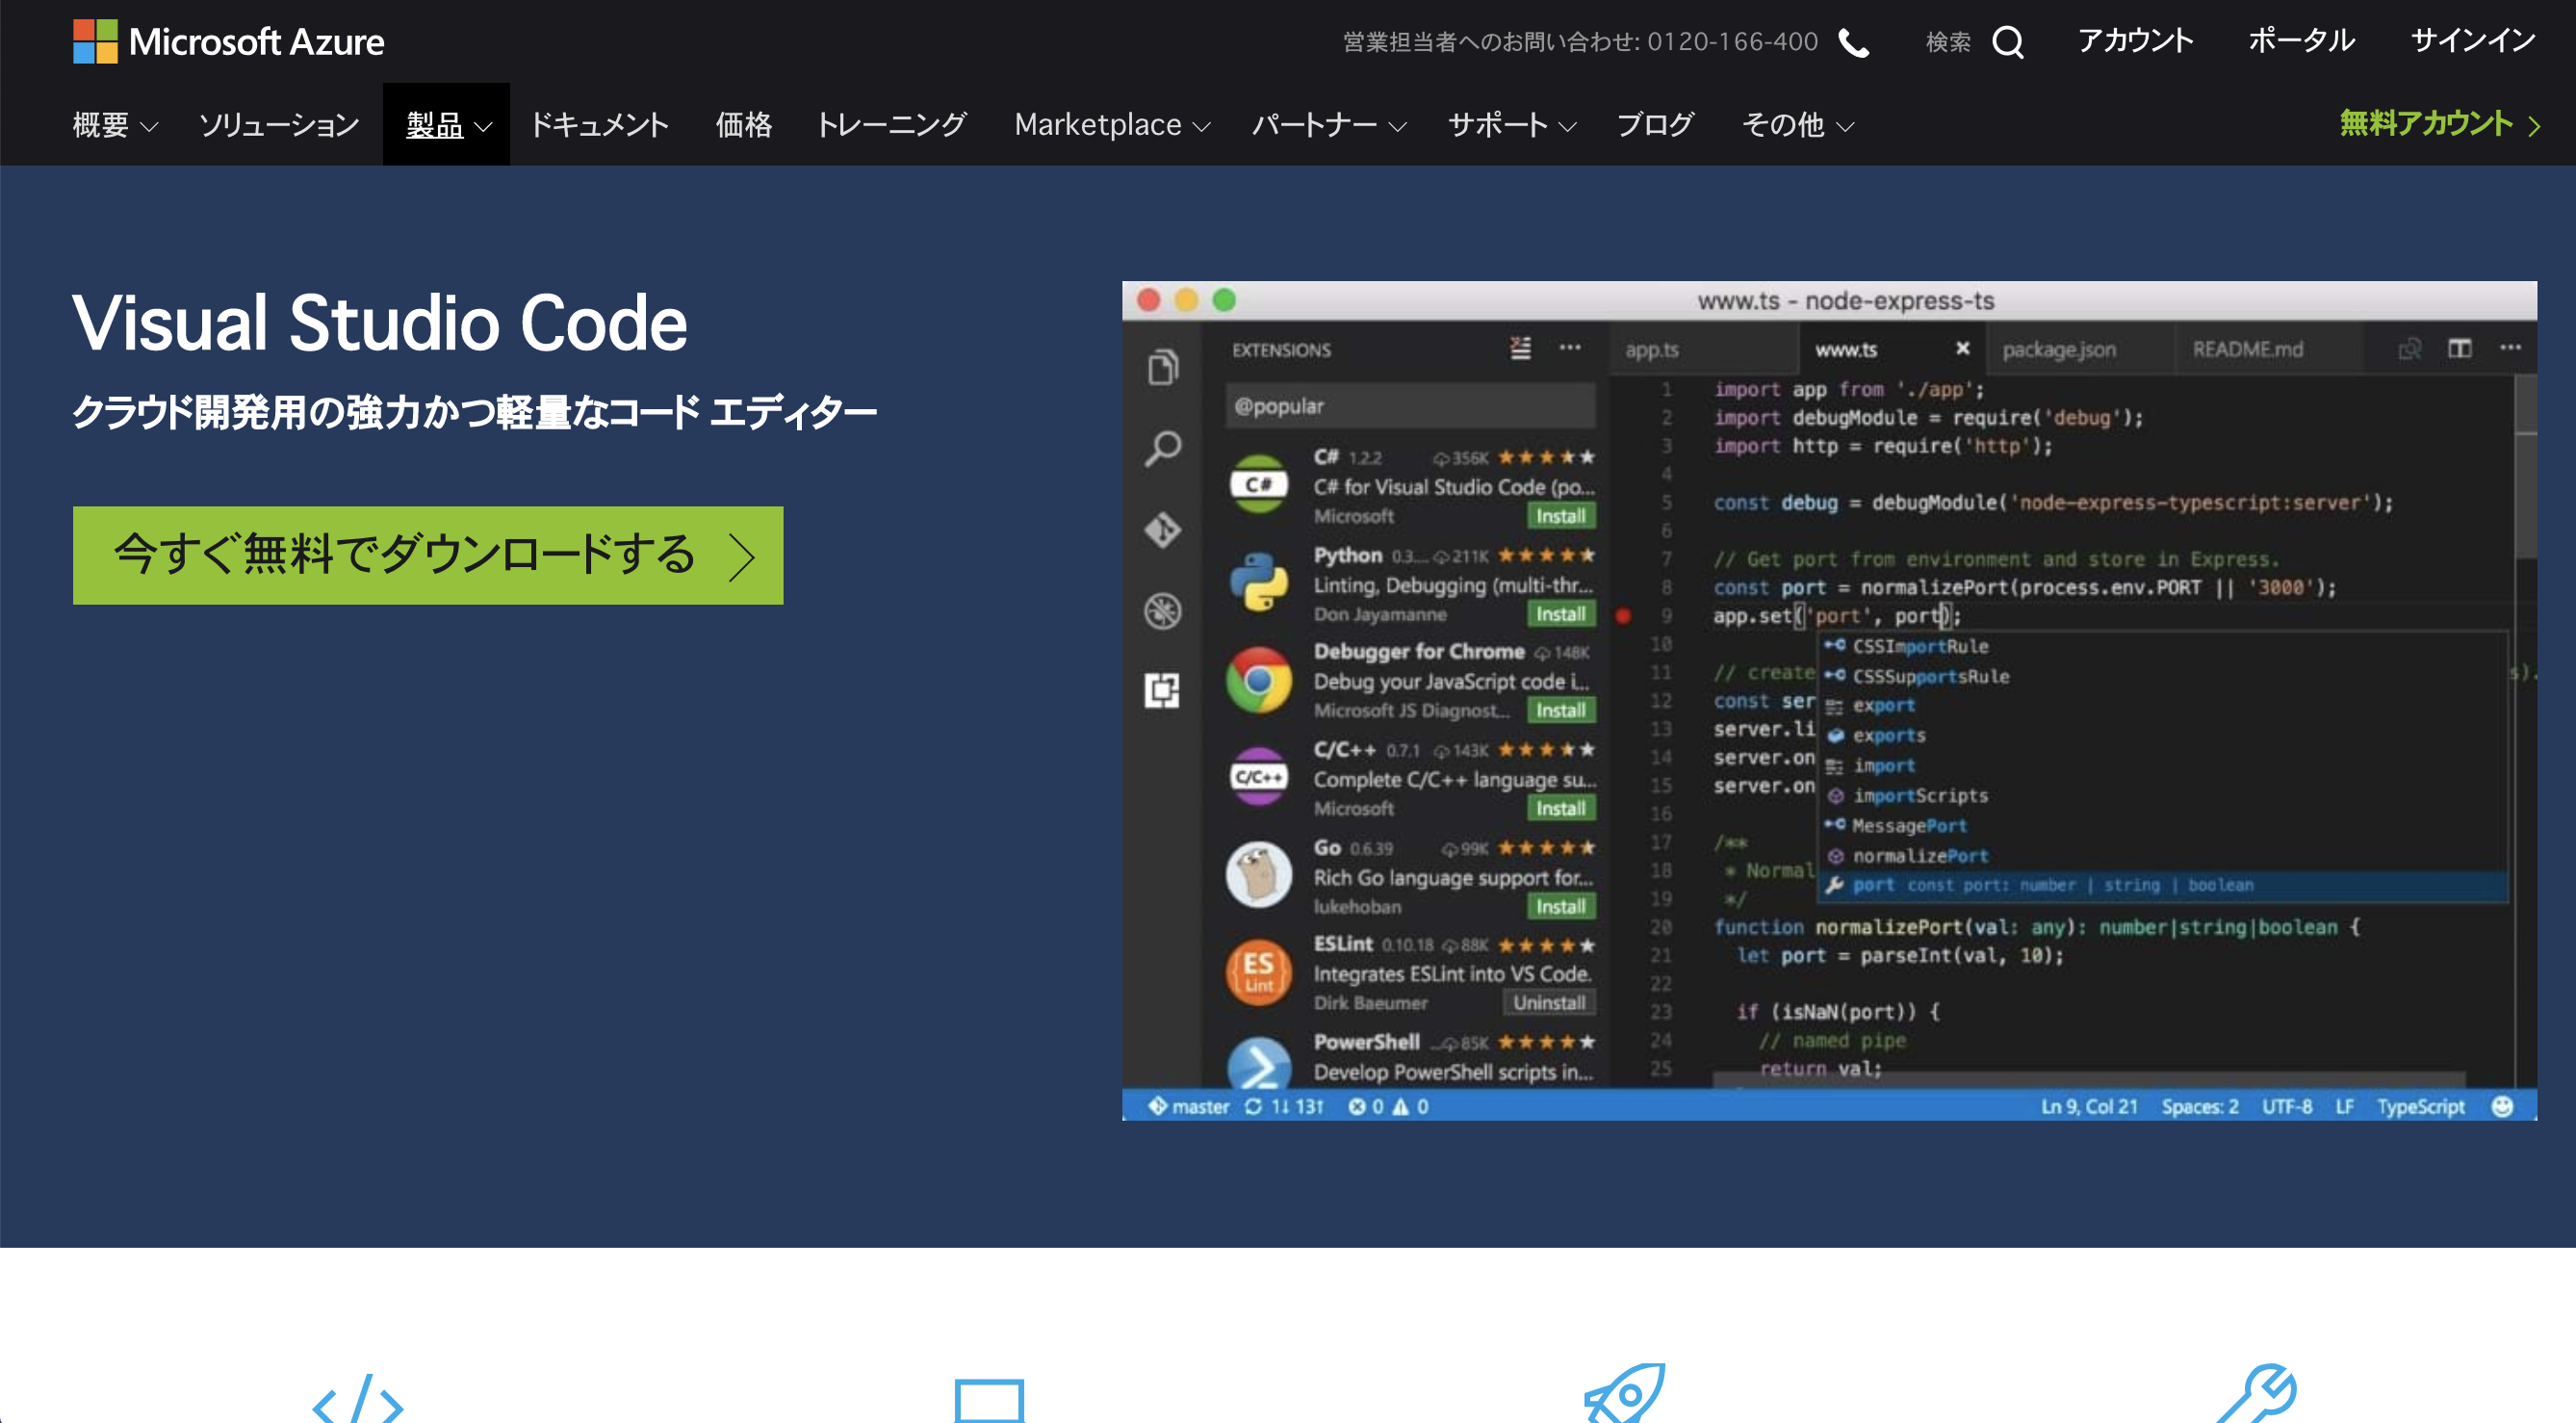This screenshot has height=1423, width=2576.
Task: Click Install for the Go extension
Action: pyautogui.click(x=1561, y=906)
